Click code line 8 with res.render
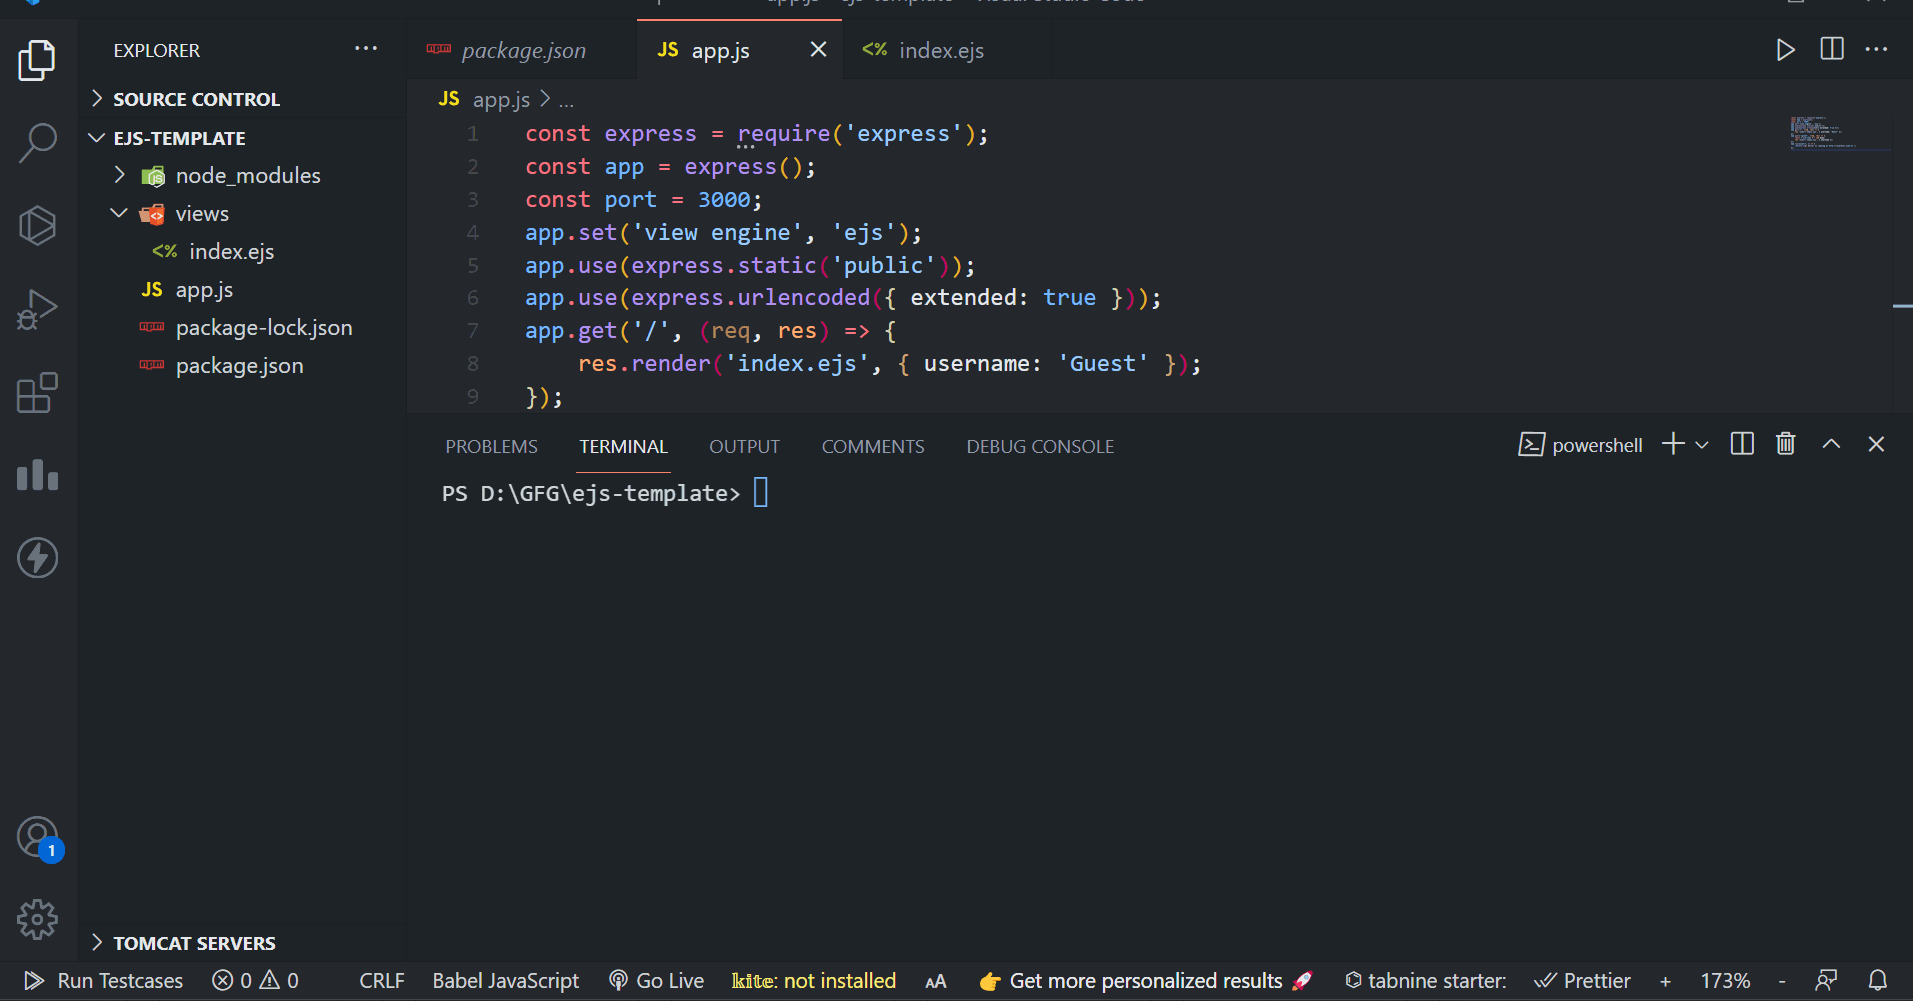 click(889, 364)
